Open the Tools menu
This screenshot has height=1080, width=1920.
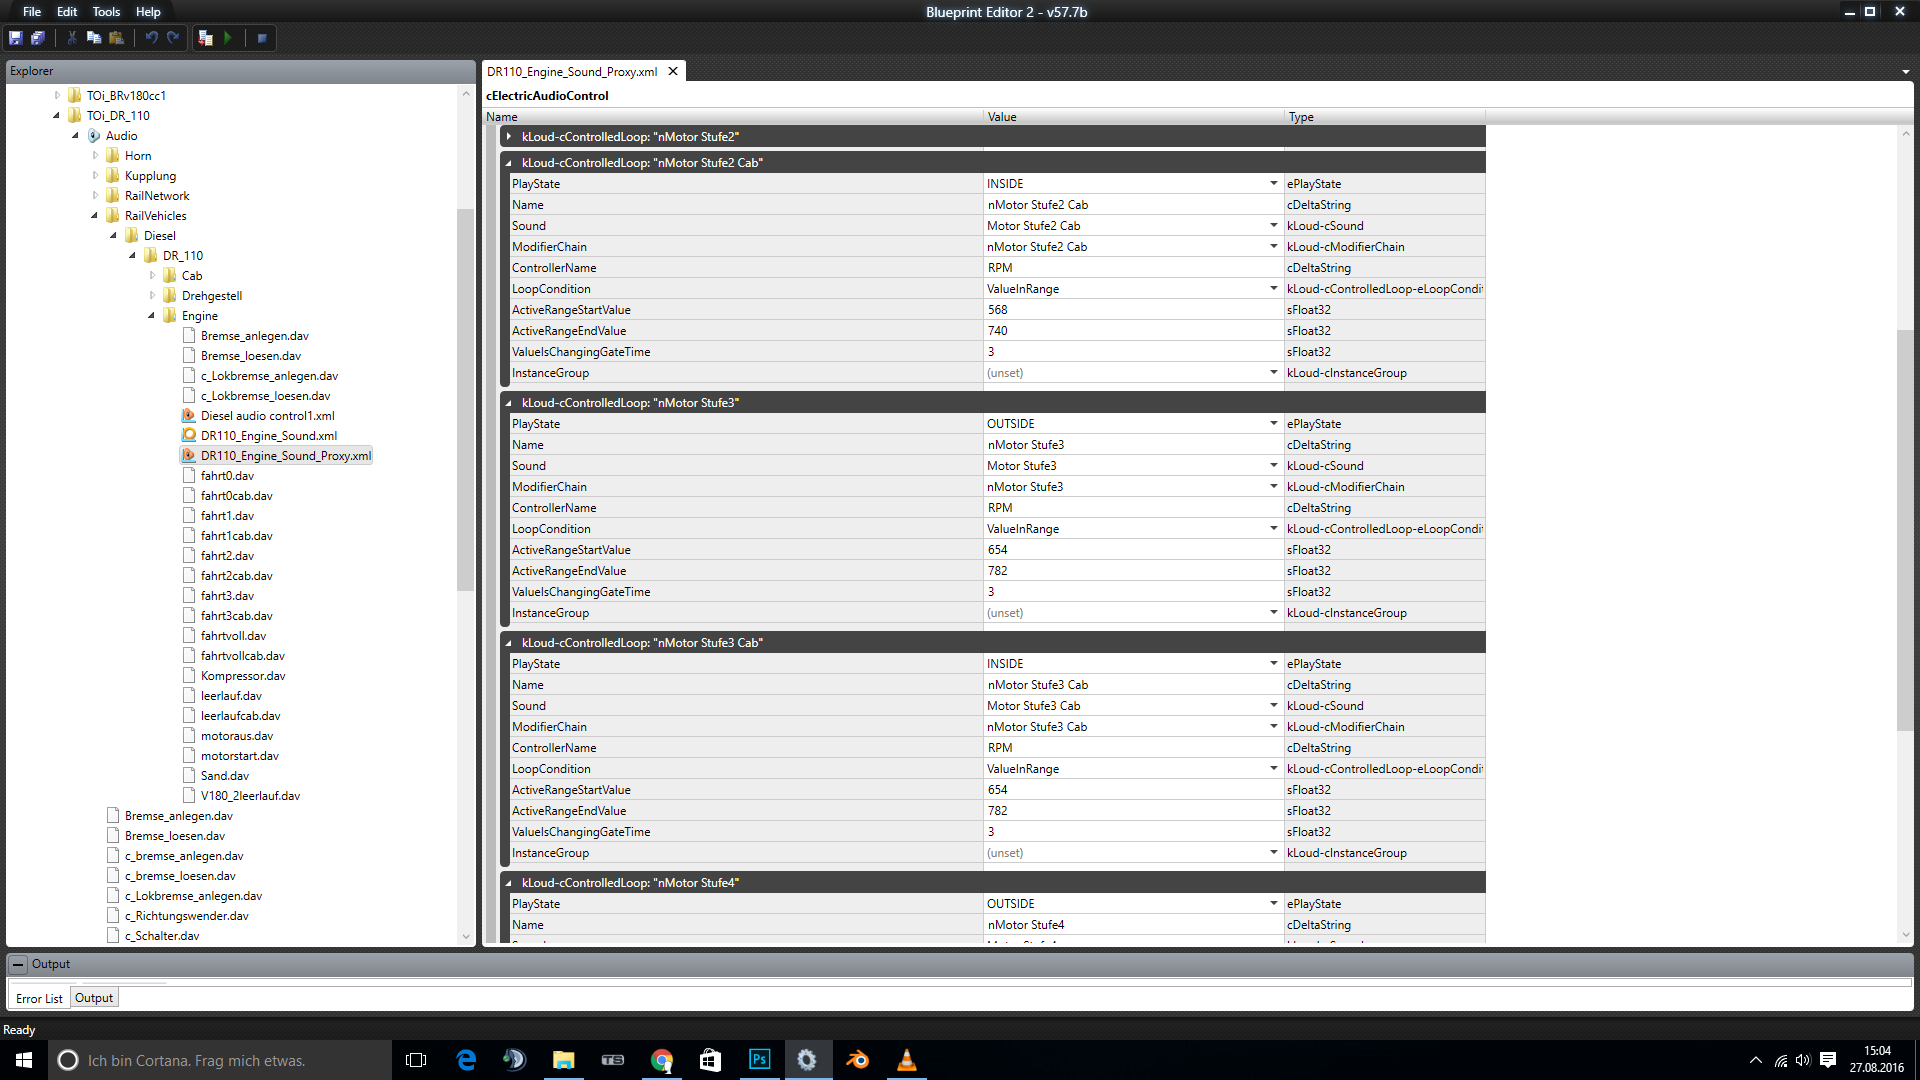point(106,12)
